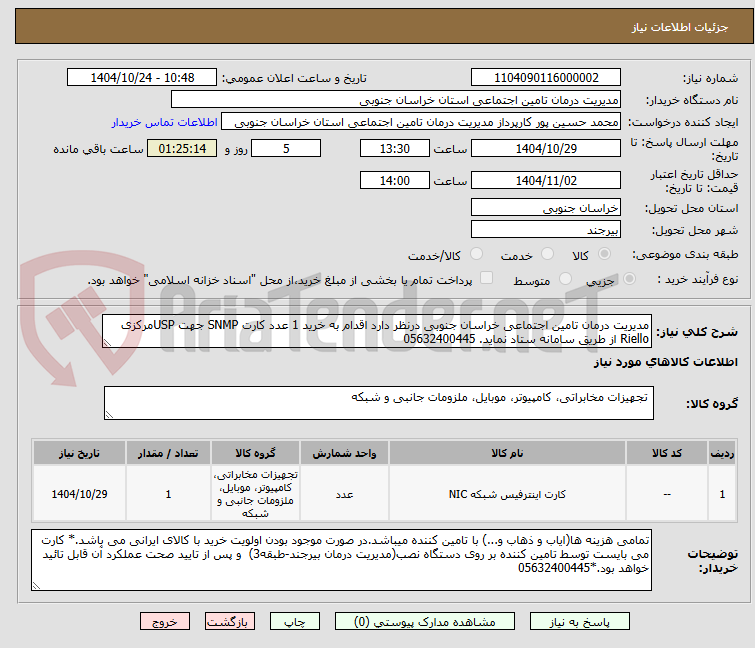
Task: Open مشاهده مدارک پیوستی (0) button
Action: coord(425,622)
